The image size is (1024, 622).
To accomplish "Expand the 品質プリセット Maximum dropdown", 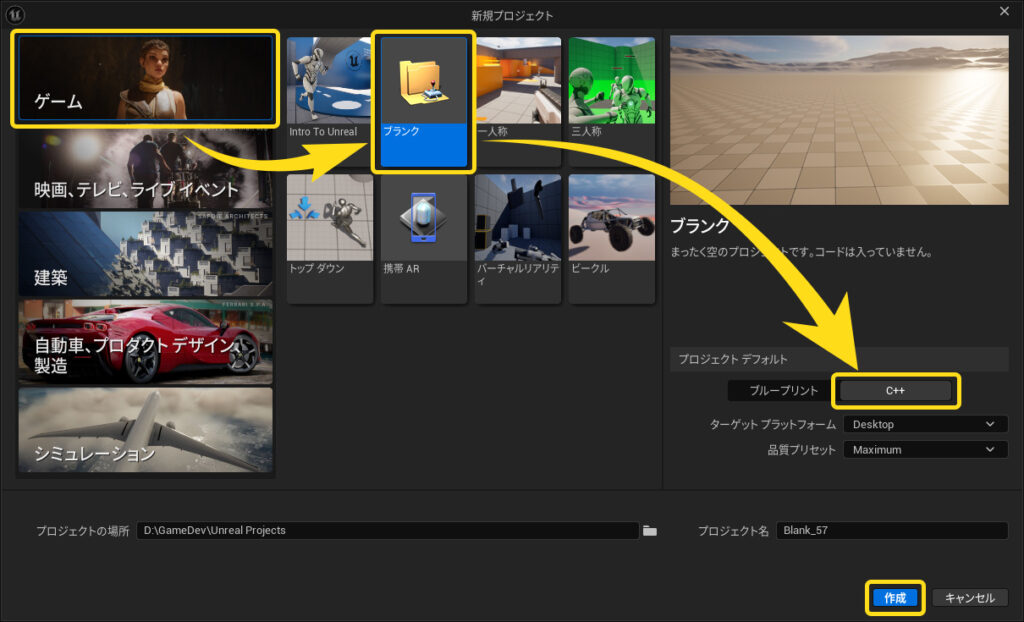I will click(924, 450).
